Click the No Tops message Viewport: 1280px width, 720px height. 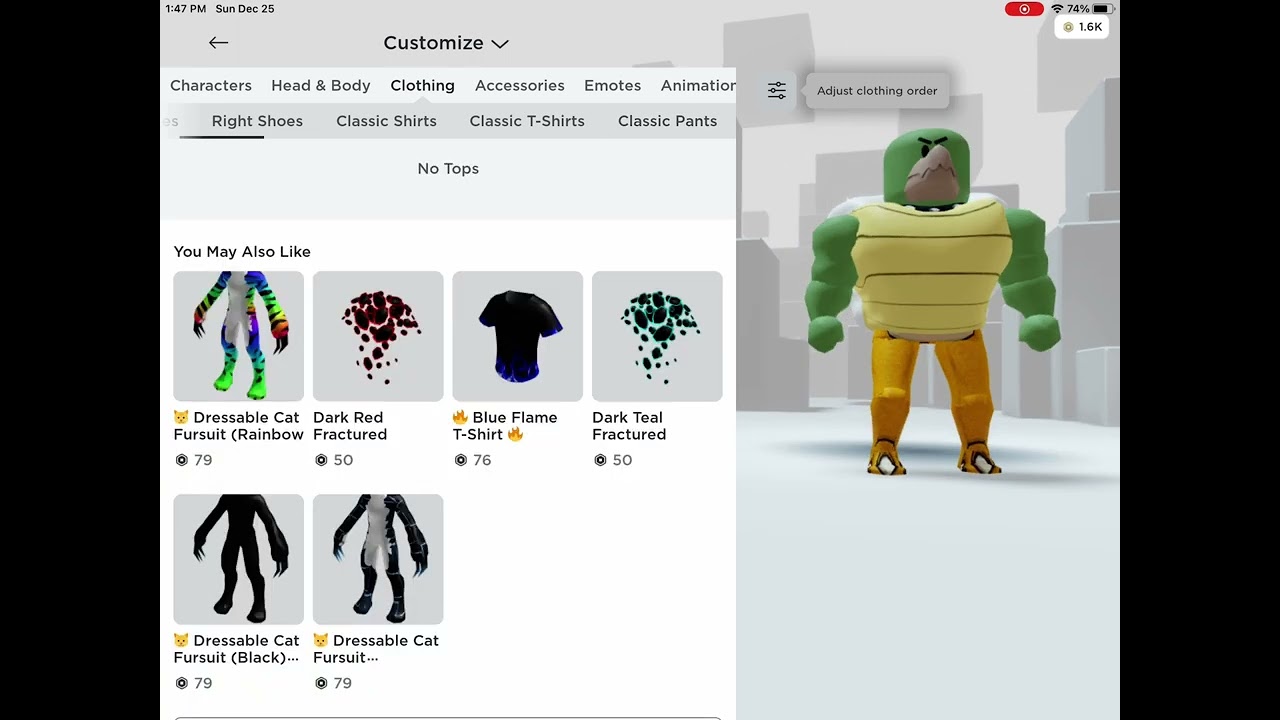448,169
